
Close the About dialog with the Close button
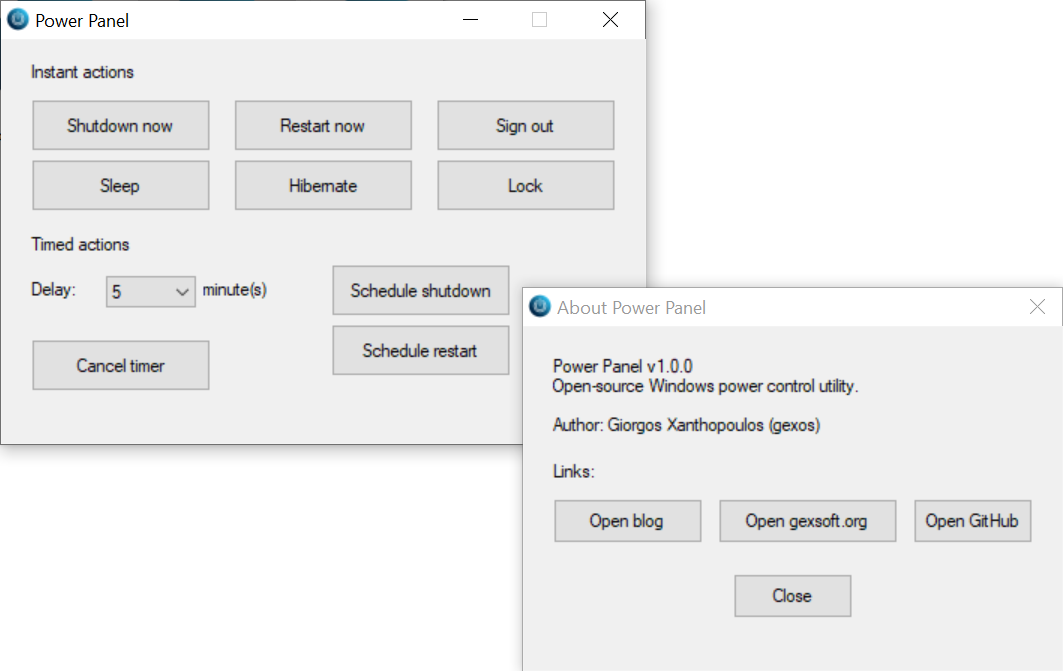(x=792, y=595)
